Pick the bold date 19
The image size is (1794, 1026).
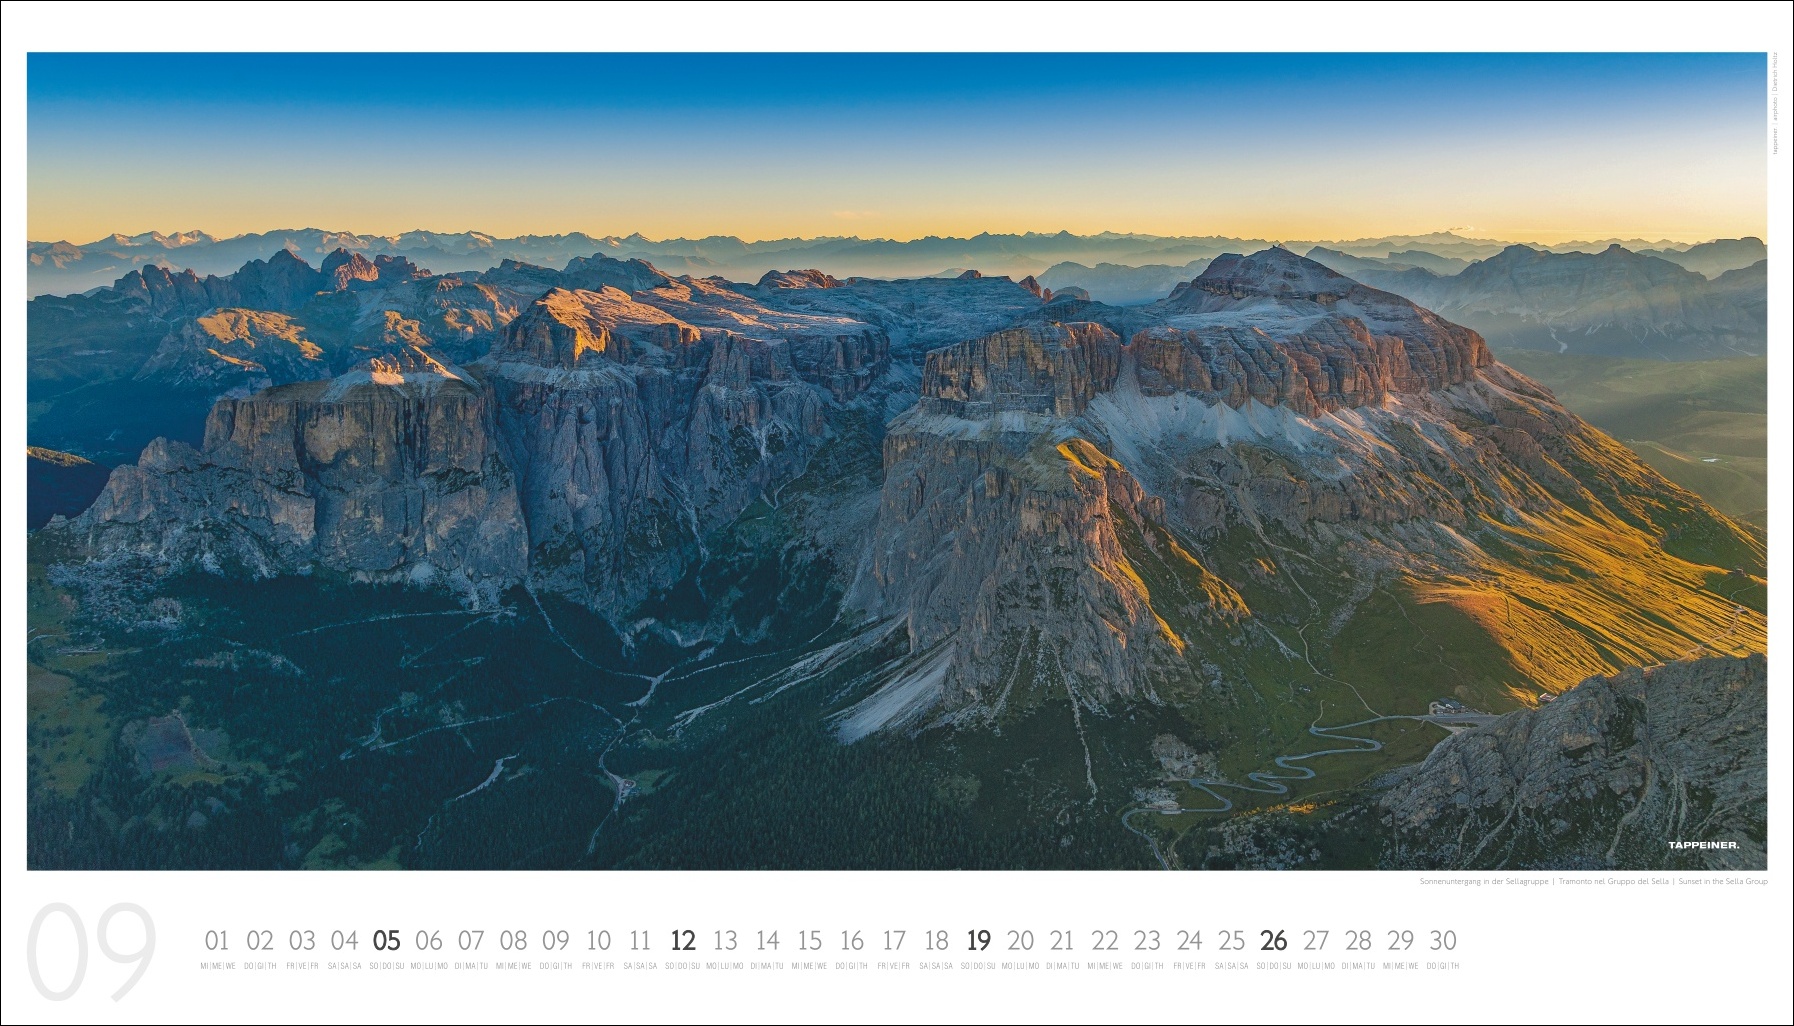point(978,941)
